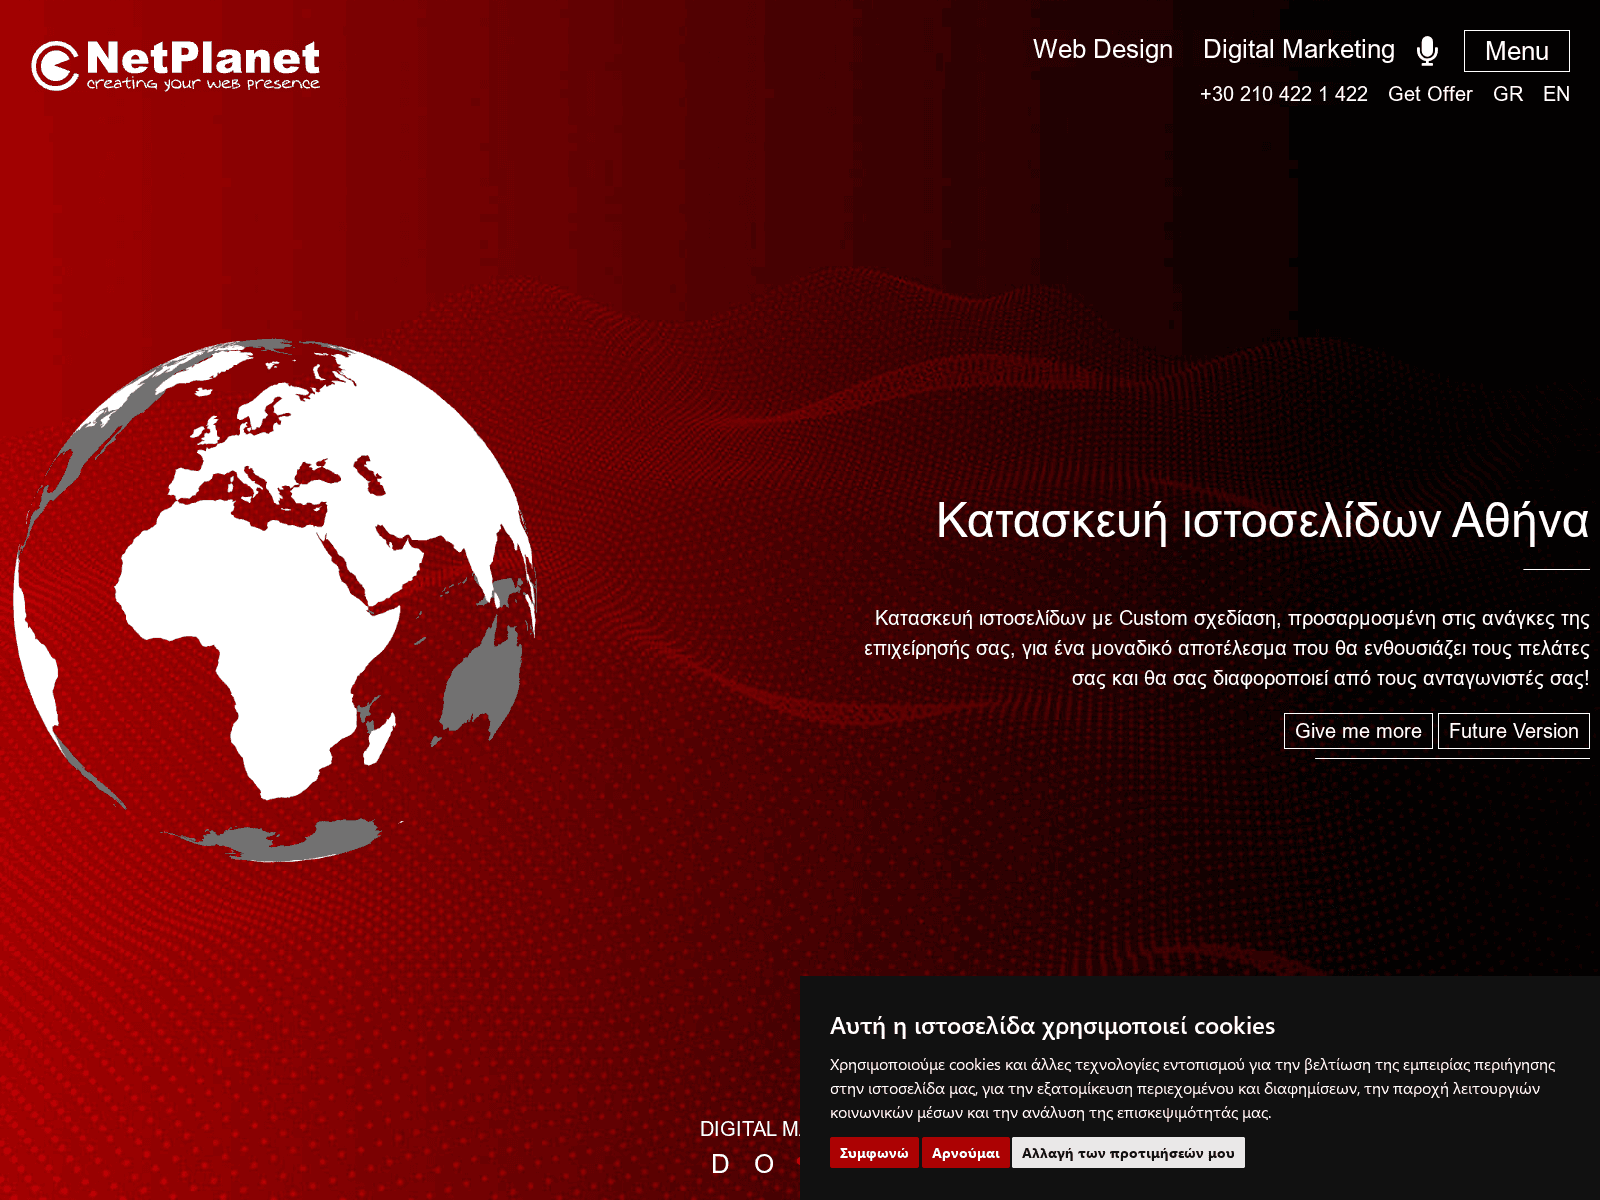Select the Get Offer menu item
This screenshot has width=1600, height=1200.
(x=1430, y=94)
